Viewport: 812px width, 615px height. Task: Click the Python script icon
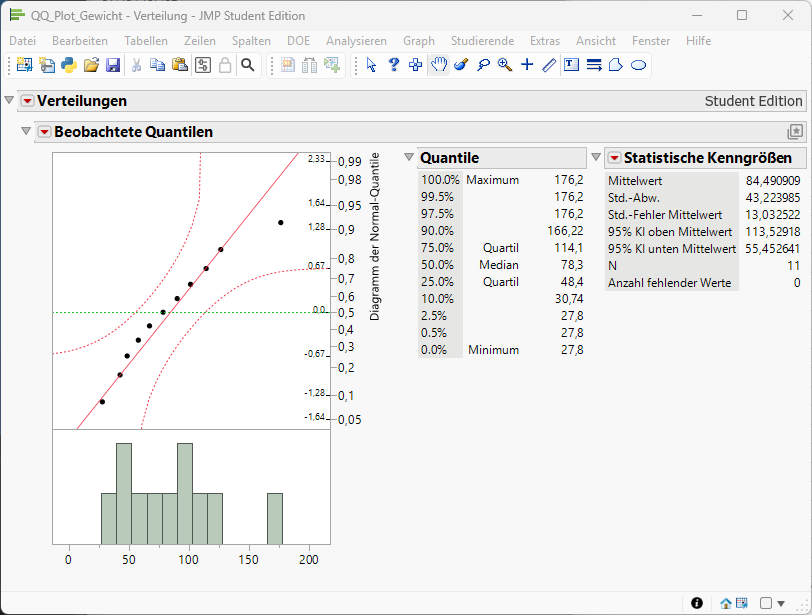pyautogui.click(x=68, y=65)
